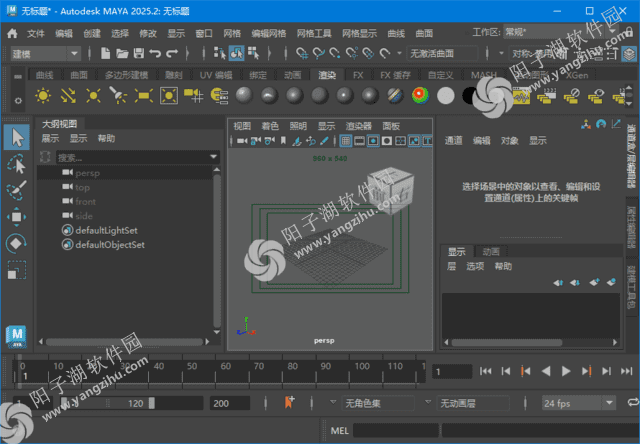Step to next keyframe
640x444 pixels.
(587, 371)
